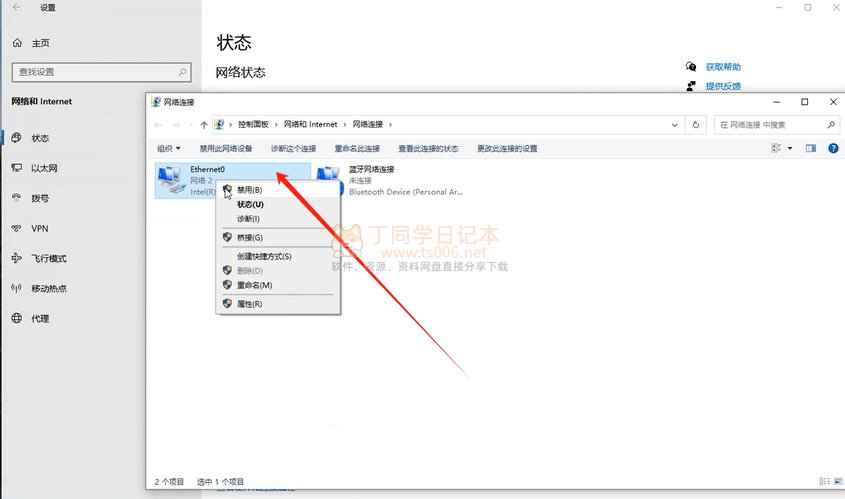Screen dimensions: 845x499
Task: Click 重命名此连接 in the toolbar
Action: 357,149
